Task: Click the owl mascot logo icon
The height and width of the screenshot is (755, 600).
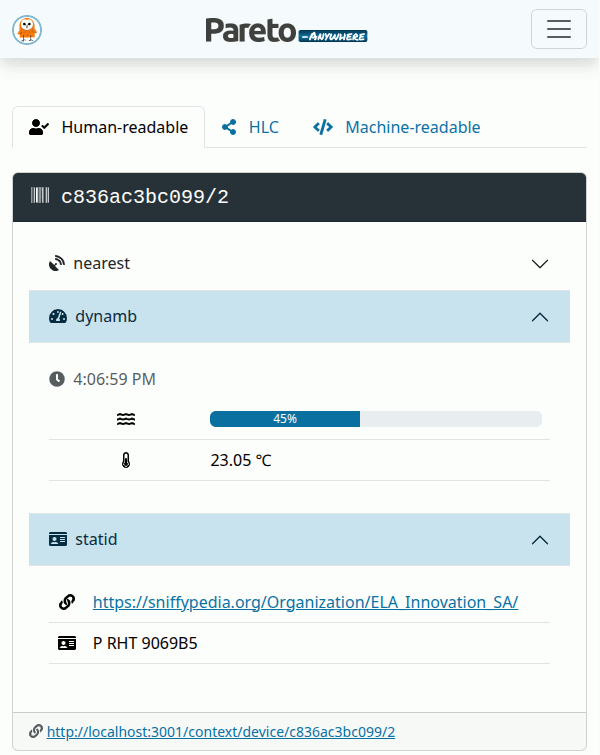Action: (27, 29)
